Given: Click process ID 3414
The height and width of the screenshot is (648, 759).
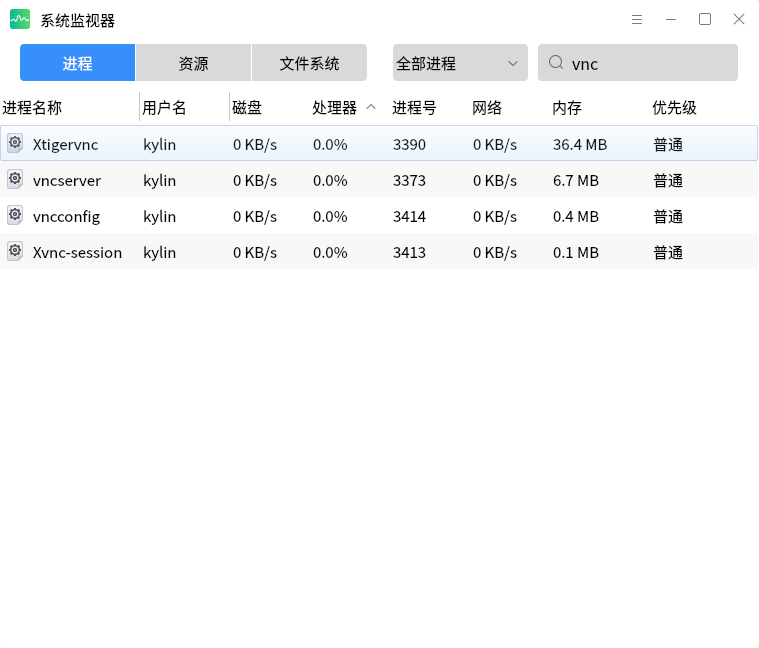Looking at the screenshot, I should [410, 216].
